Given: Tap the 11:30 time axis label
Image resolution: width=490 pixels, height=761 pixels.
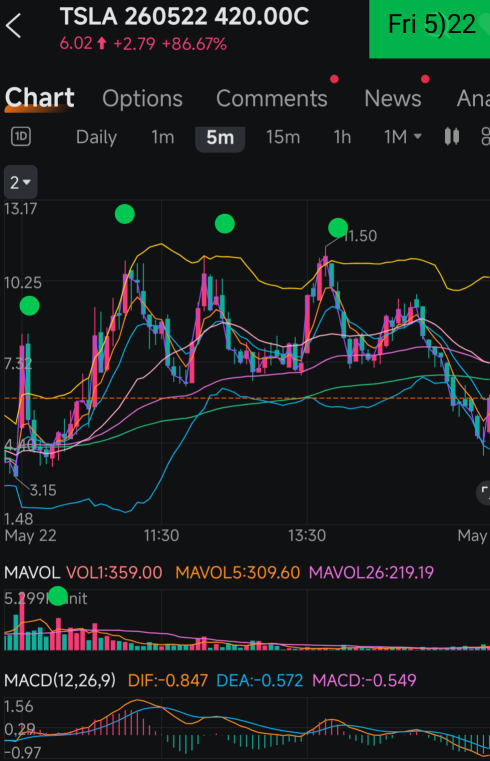Looking at the screenshot, I should pos(161,536).
